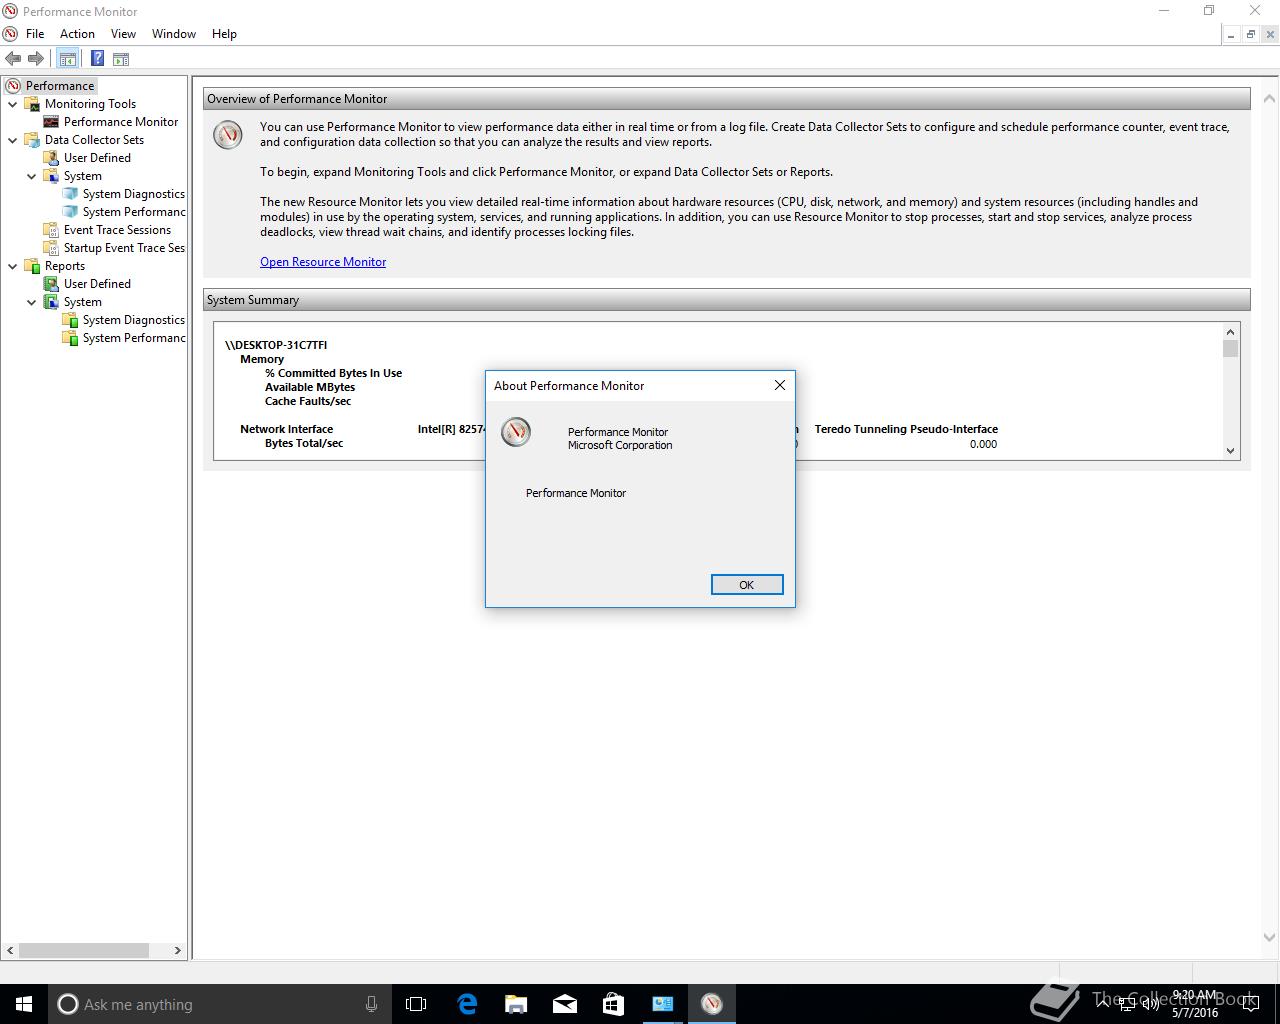Click the Help toolbar icon
This screenshot has width=1280, height=1024.
[x=97, y=59]
